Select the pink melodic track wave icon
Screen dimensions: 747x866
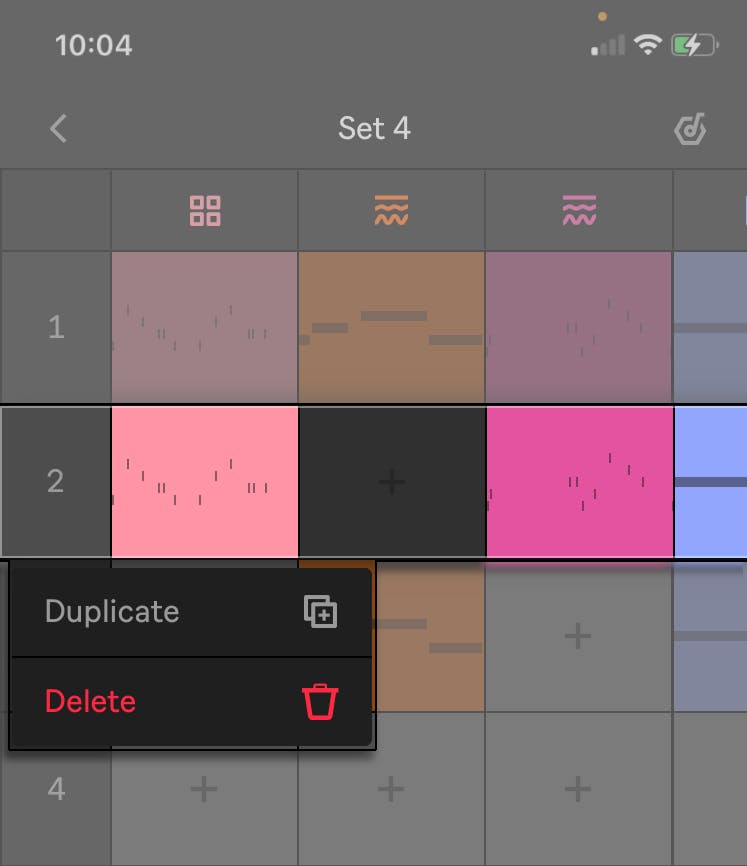coord(579,209)
